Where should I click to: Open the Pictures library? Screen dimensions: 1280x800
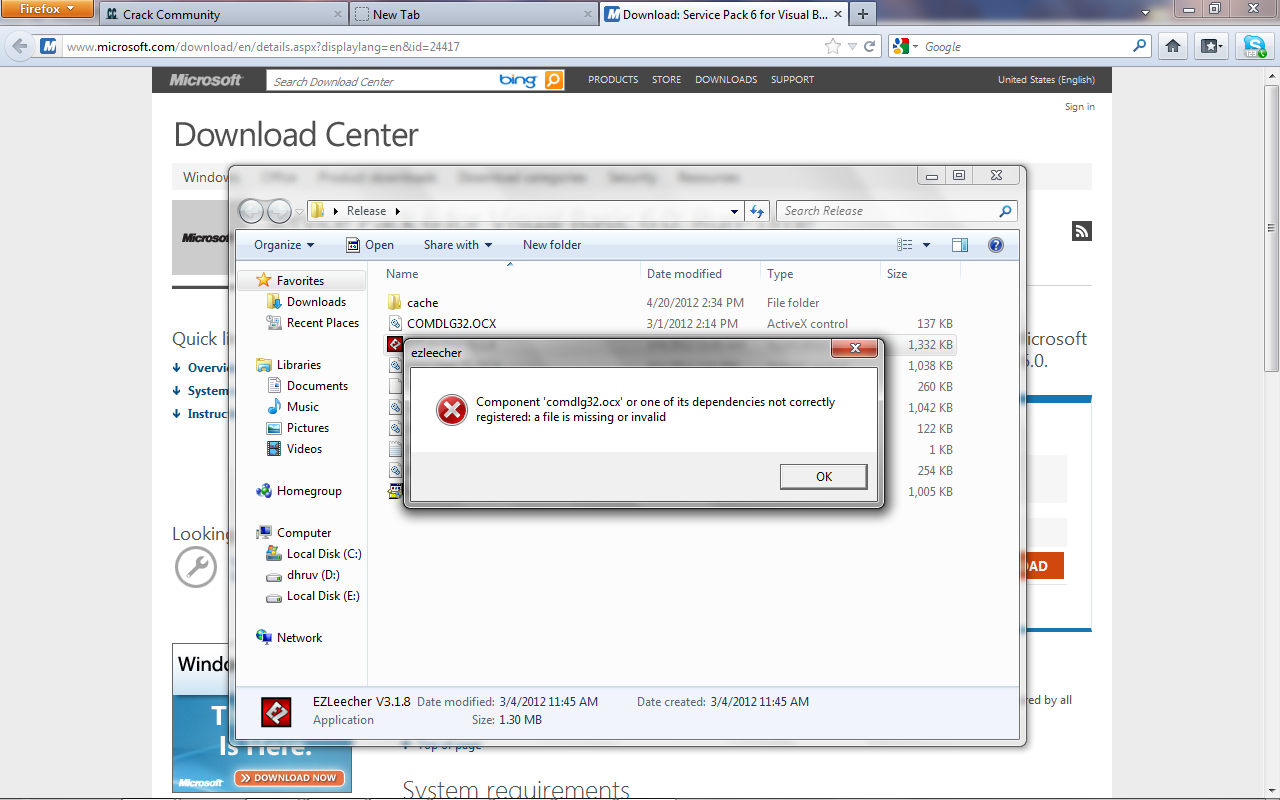click(x=298, y=428)
